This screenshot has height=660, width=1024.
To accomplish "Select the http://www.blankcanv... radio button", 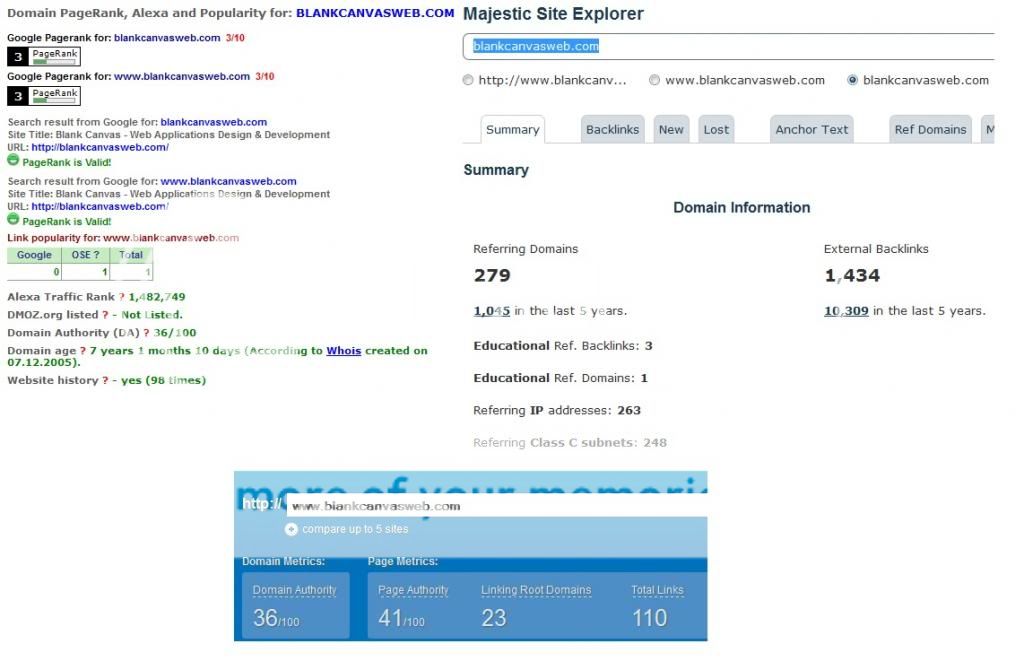I will (x=468, y=80).
